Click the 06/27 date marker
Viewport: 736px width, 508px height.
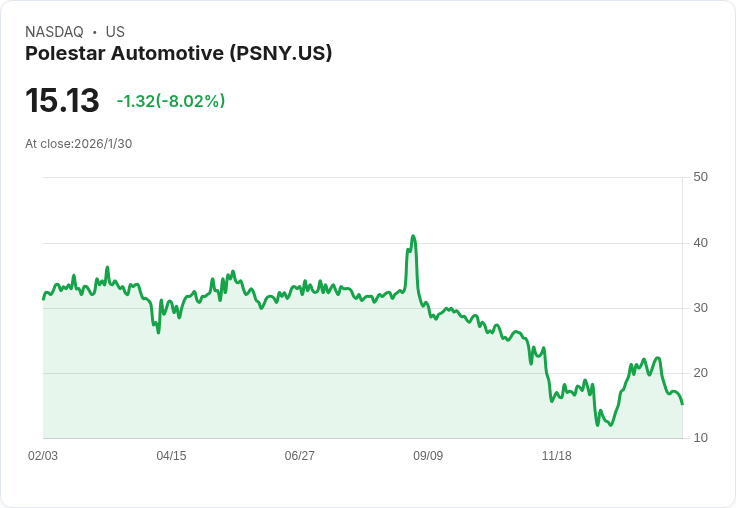click(x=299, y=456)
